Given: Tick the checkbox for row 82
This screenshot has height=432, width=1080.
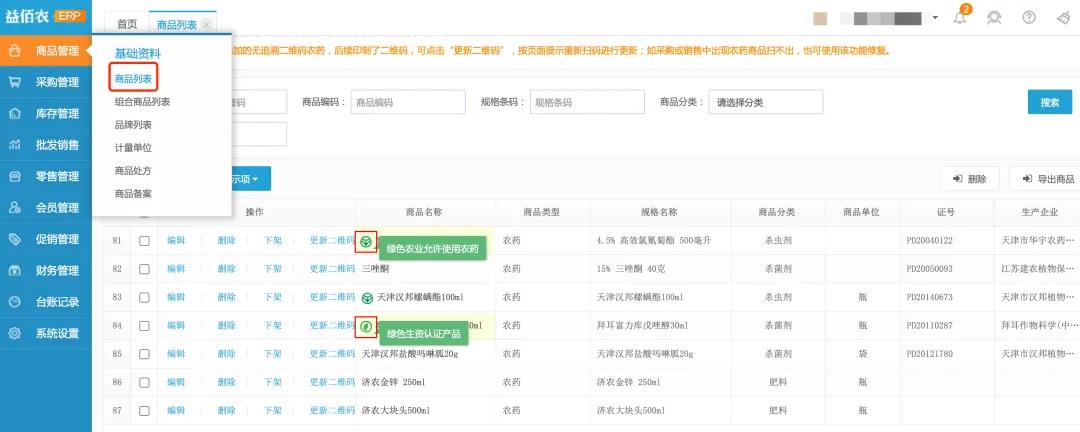Looking at the screenshot, I should click(144, 269).
